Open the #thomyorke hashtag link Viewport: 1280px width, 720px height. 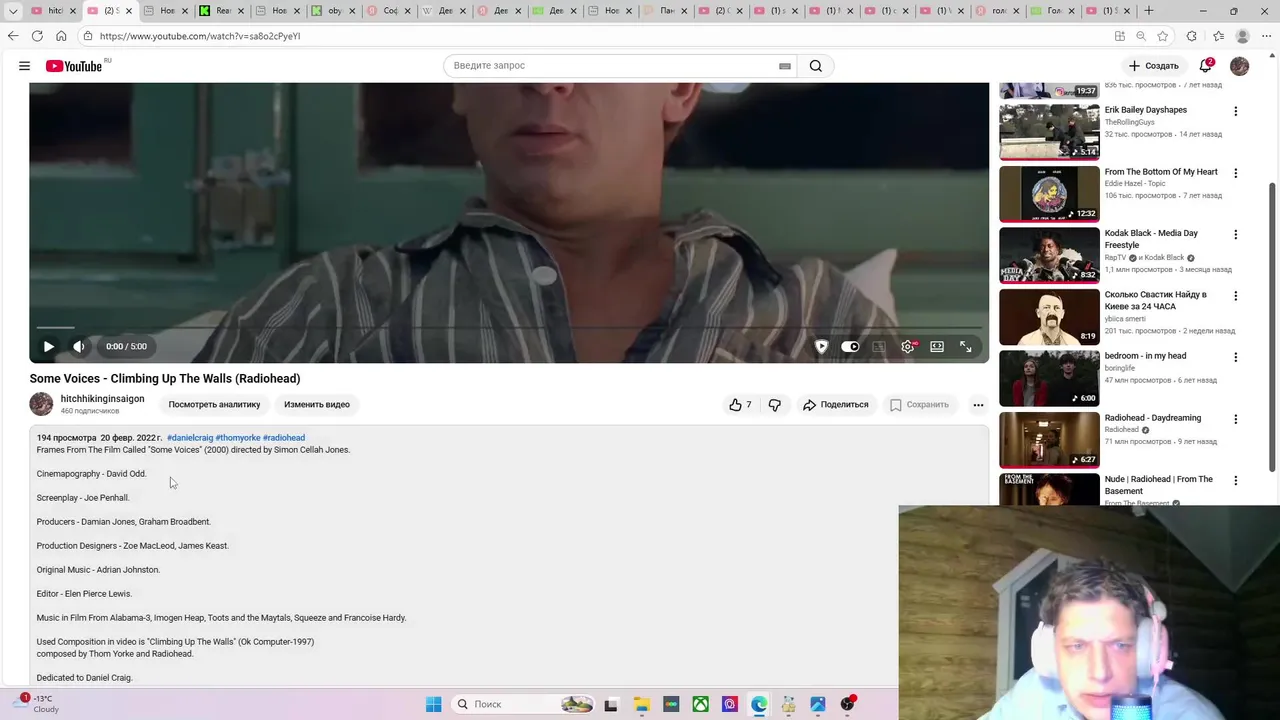[238, 438]
